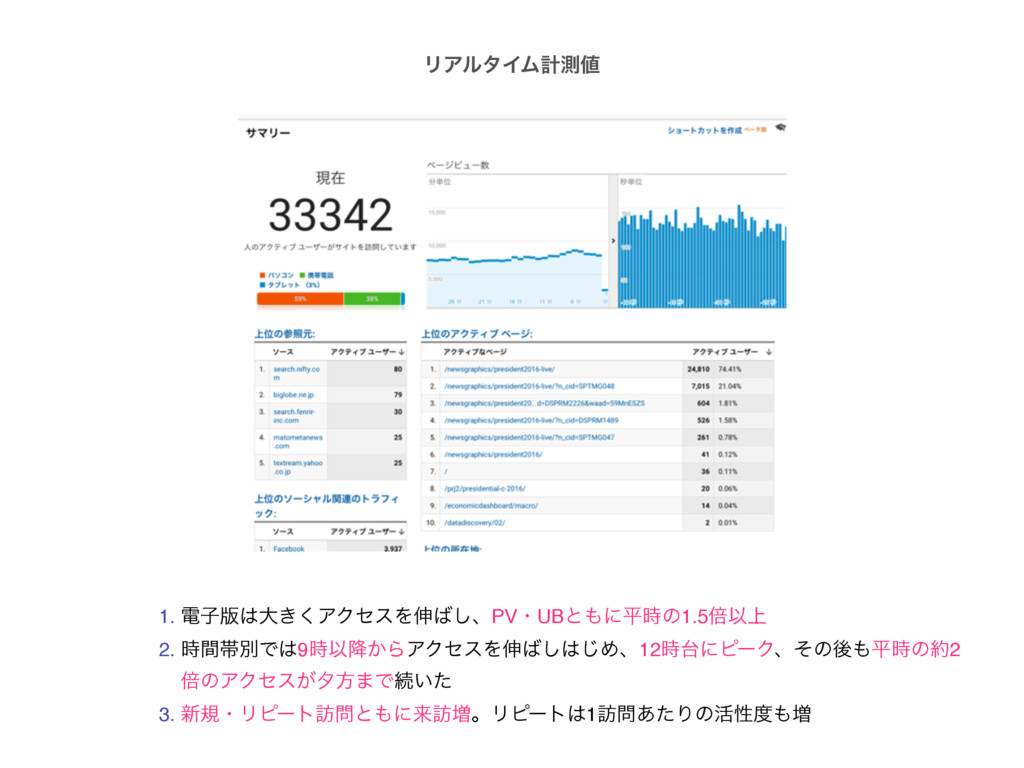This screenshot has height=768, width=1024.
Task: Click the 24,810 active users value
Action: (698, 369)
